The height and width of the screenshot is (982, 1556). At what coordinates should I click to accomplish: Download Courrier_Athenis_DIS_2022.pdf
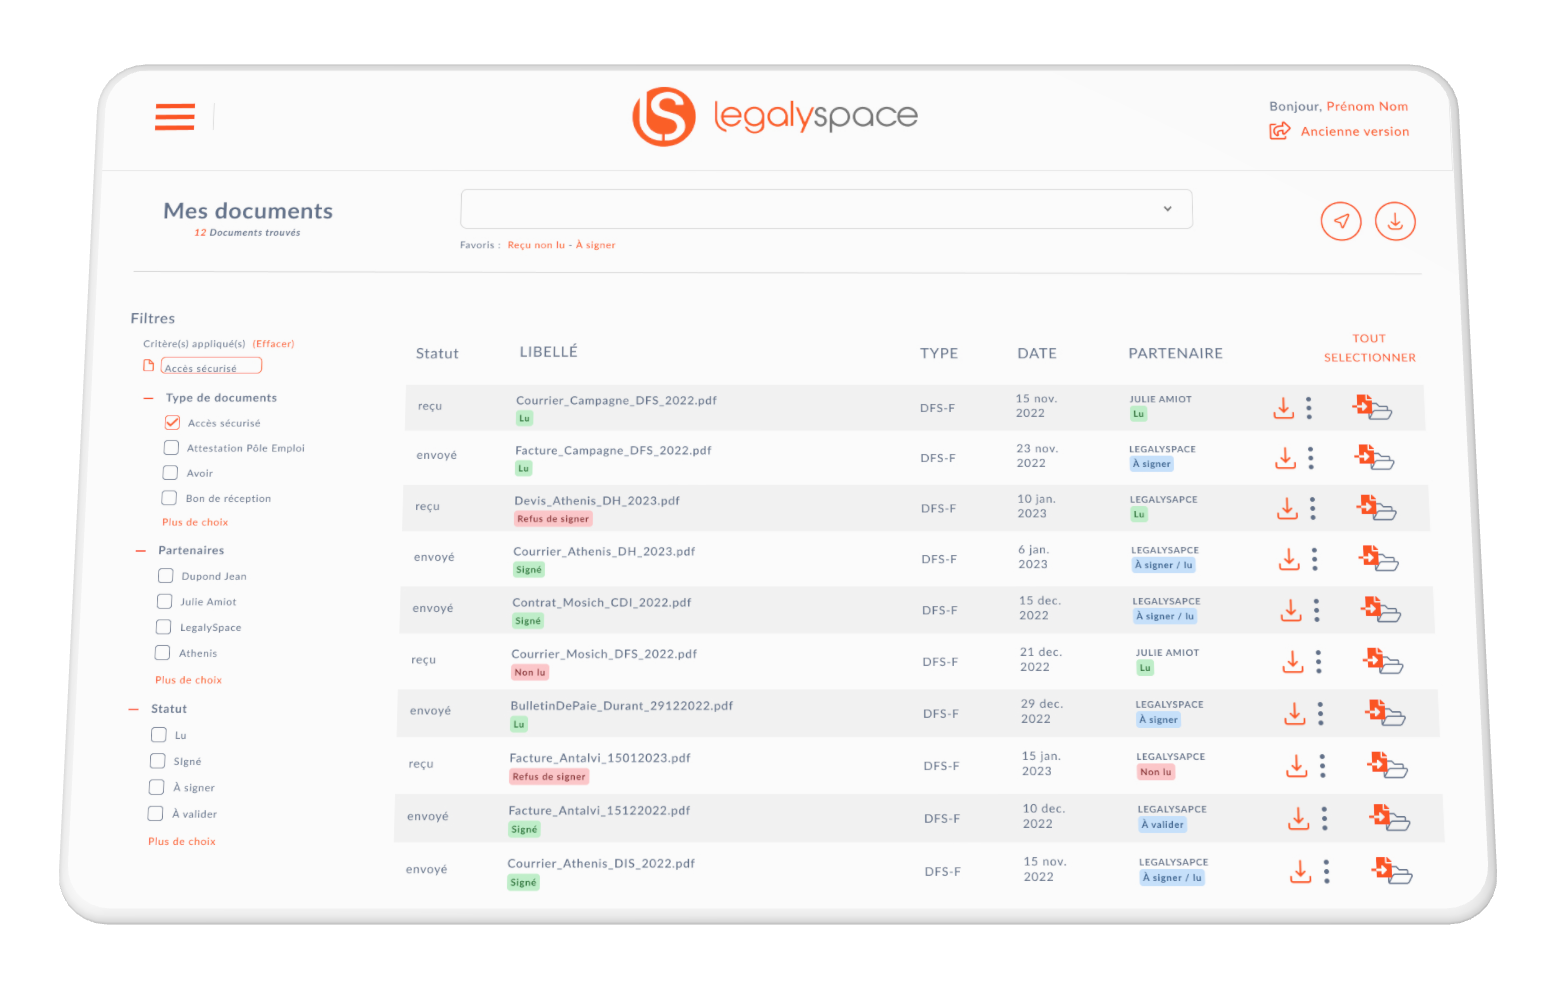click(1300, 871)
